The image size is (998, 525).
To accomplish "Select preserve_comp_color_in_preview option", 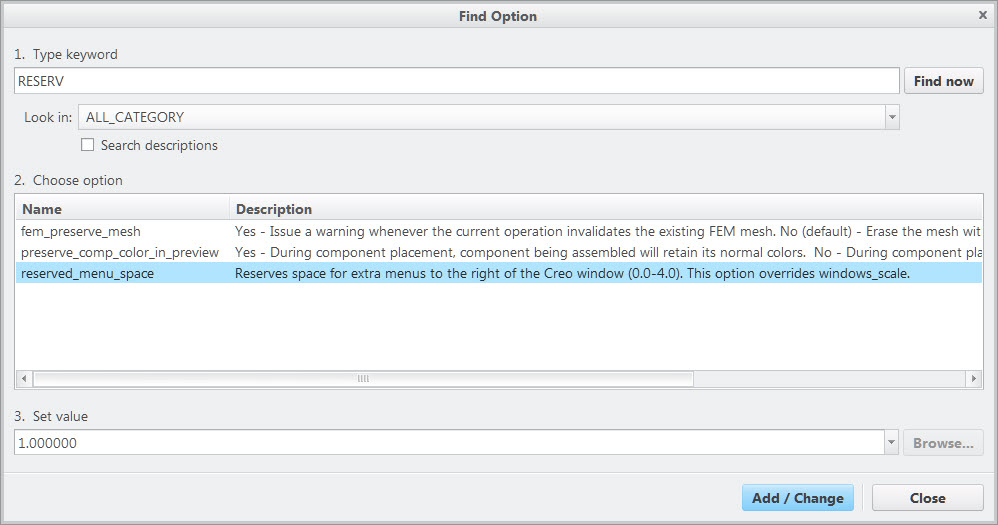I will [x=120, y=252].
